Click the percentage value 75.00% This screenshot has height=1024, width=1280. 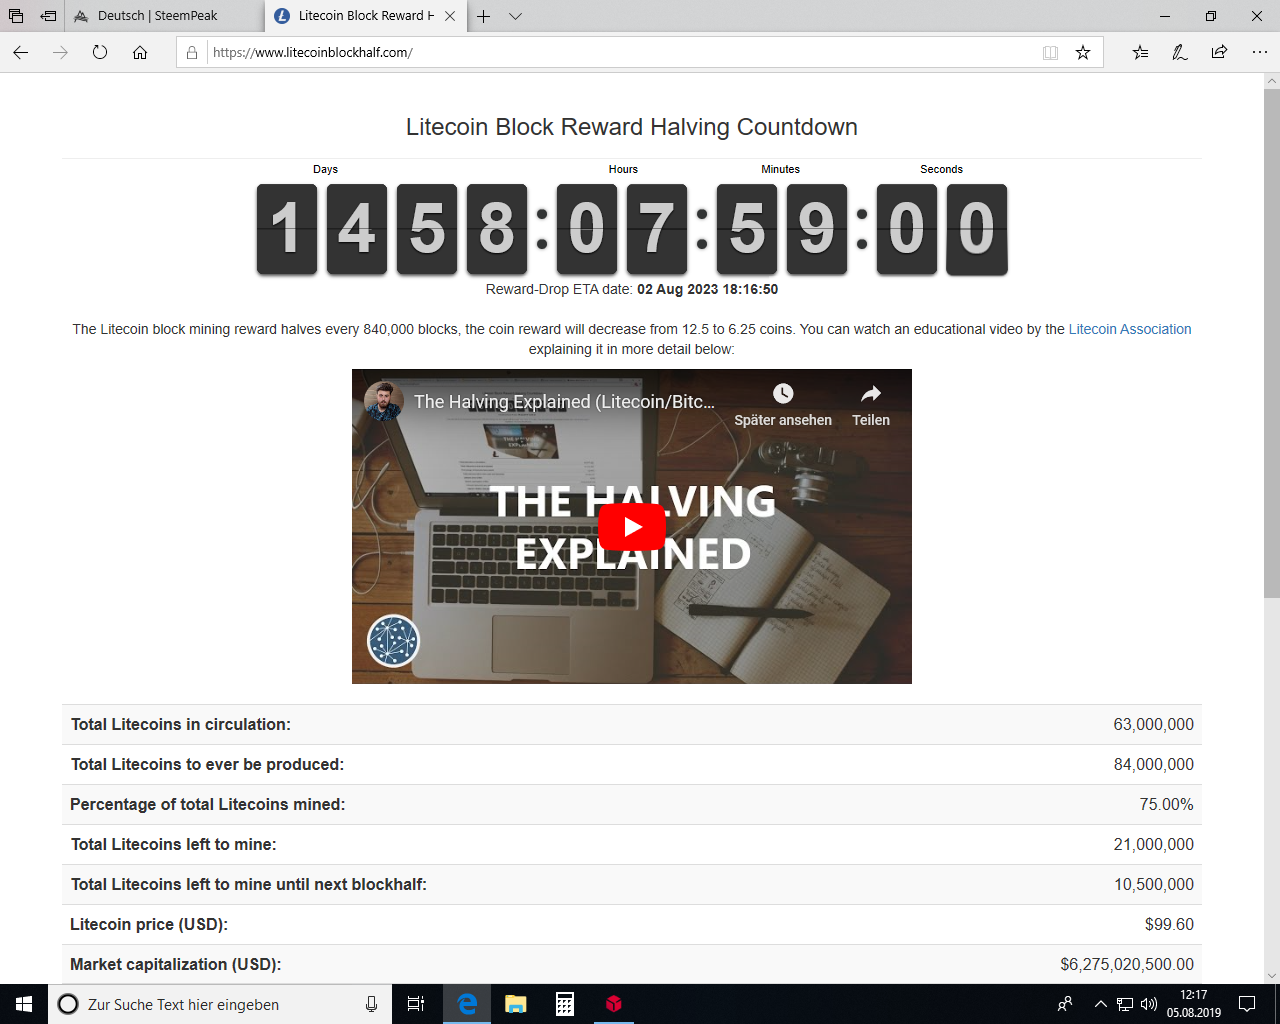click(x=1166, y=804)
